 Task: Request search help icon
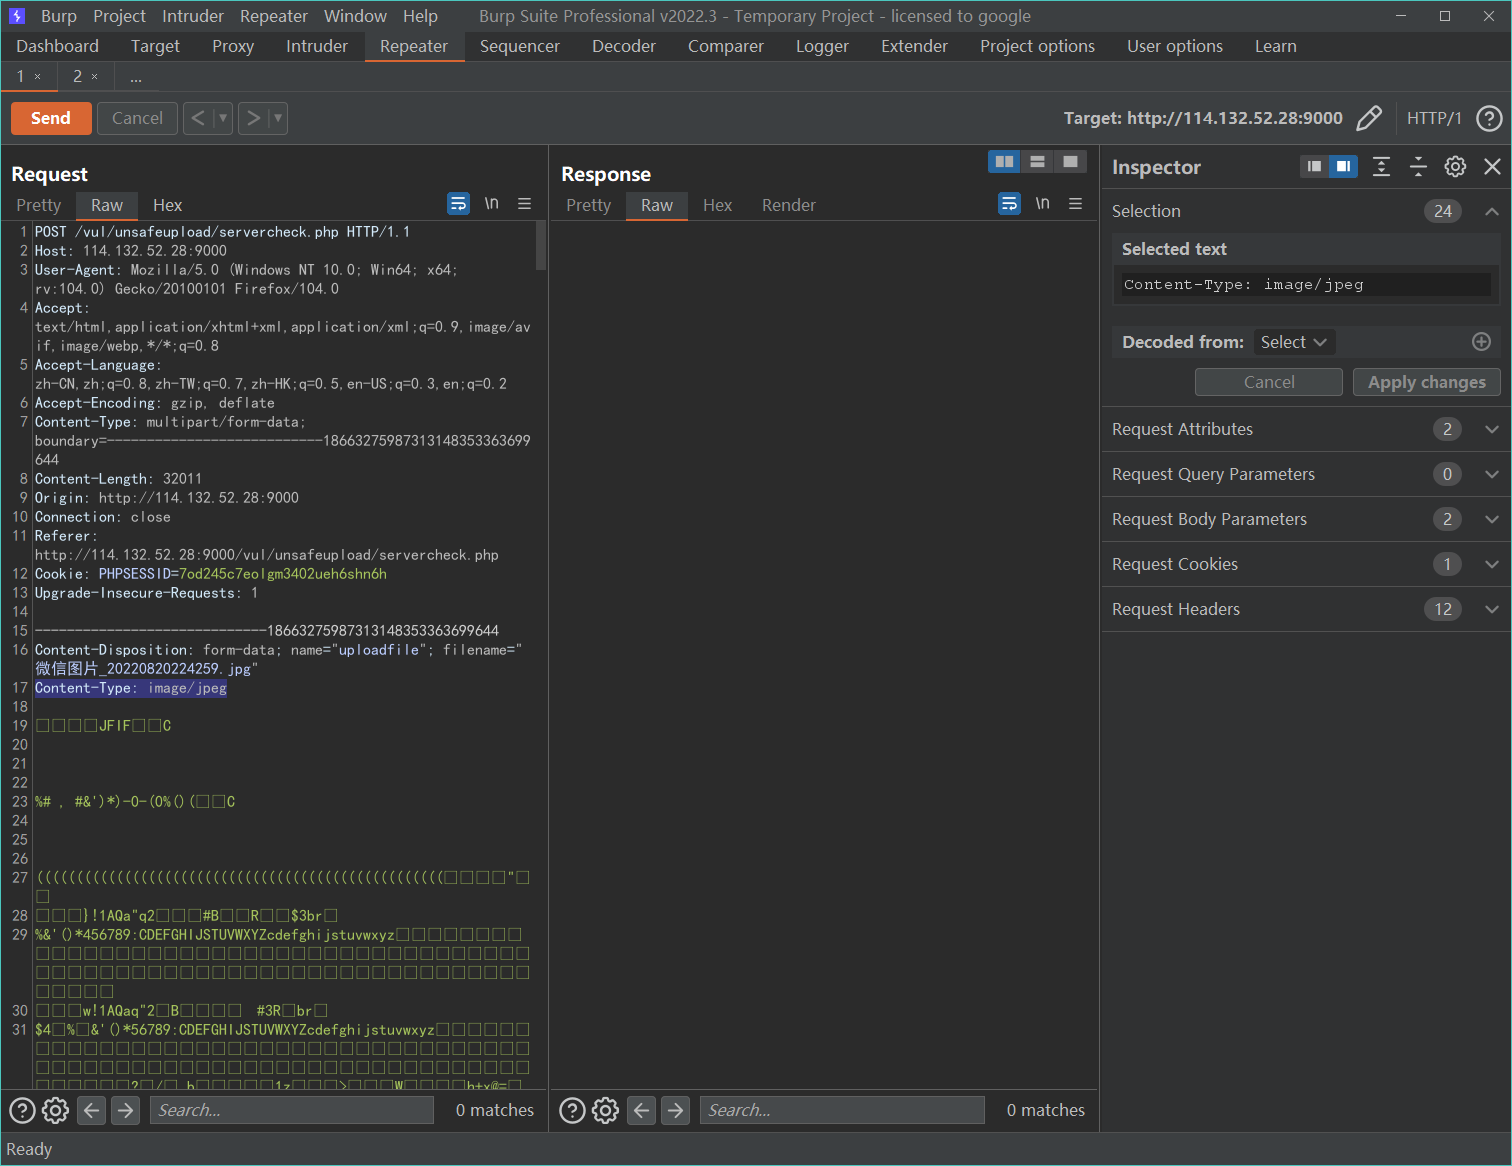[x=22, y=1110]
